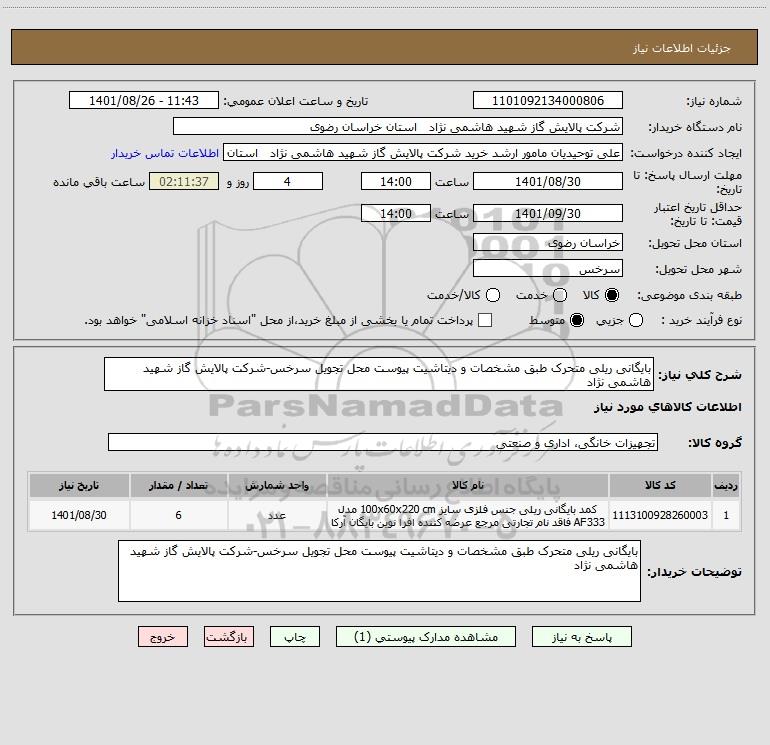Select the خدمت radio button

[x=560, y=295]
